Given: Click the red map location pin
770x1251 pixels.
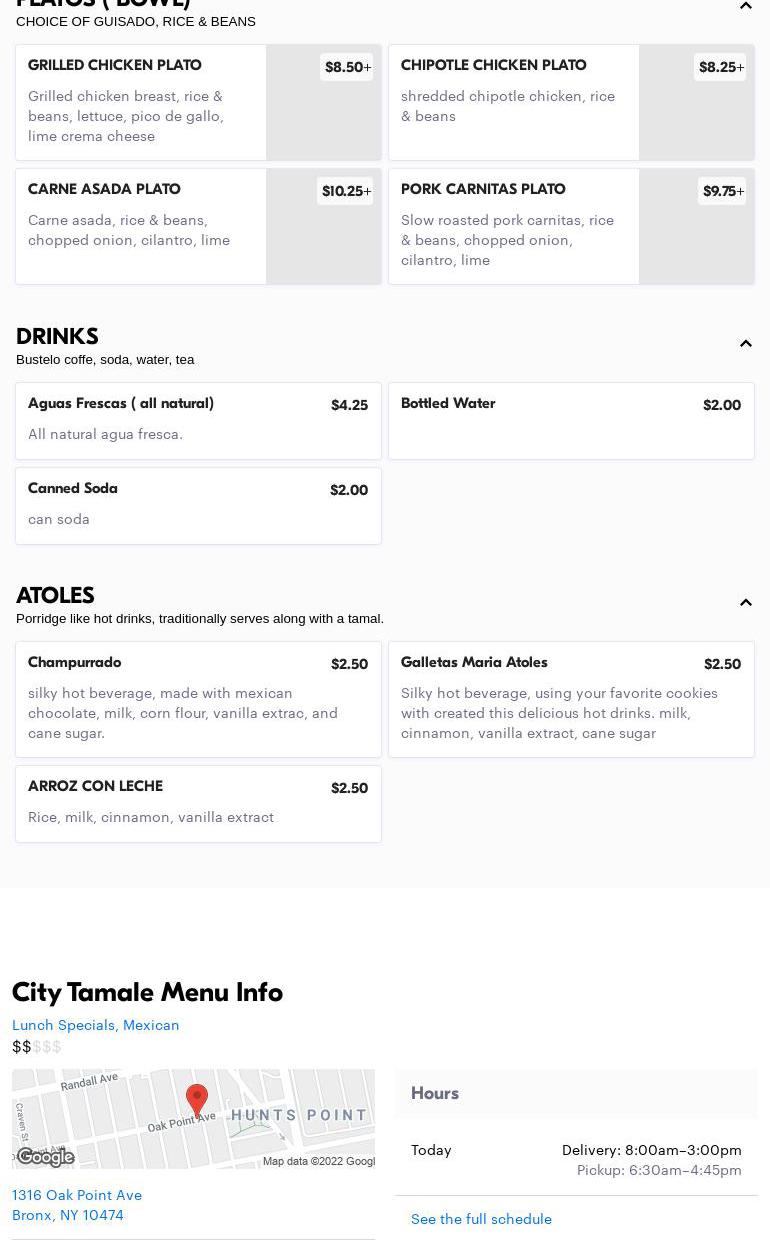Looking at the screenshot, I should 197,1100.
